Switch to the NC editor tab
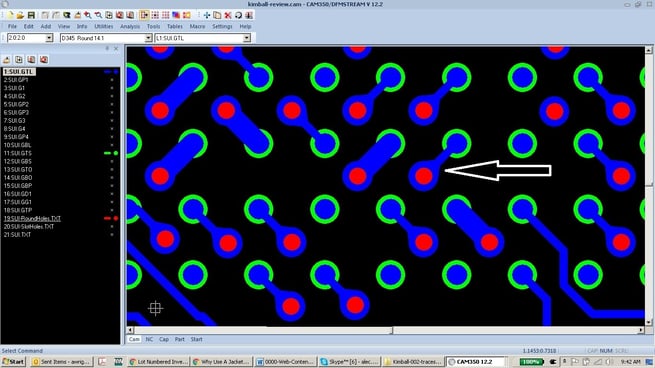The image size is (655, 368). coord(149,339)
